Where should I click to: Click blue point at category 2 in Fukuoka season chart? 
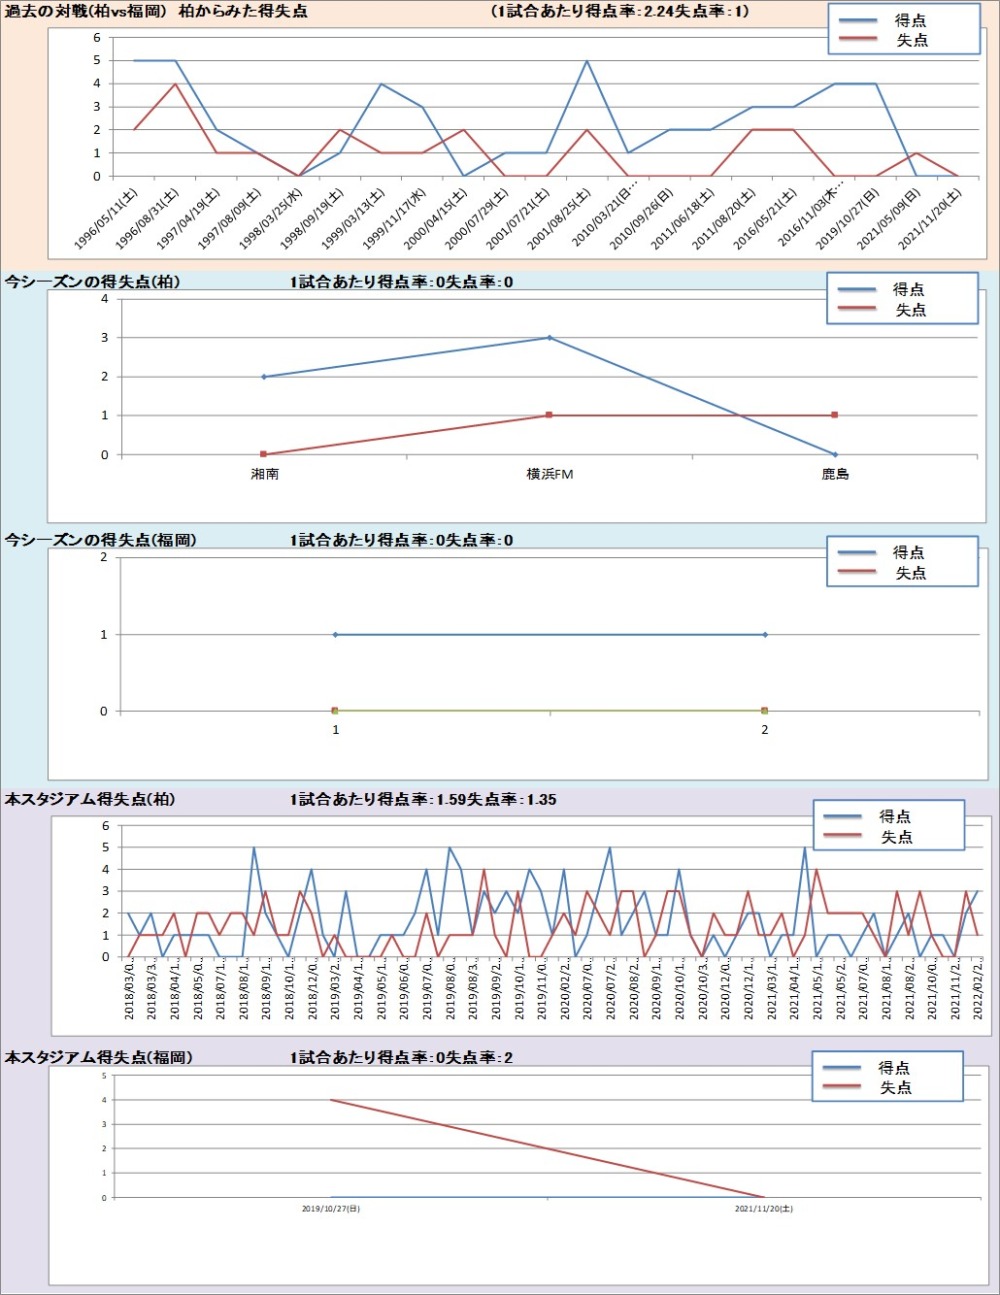[x=765, y=635]
